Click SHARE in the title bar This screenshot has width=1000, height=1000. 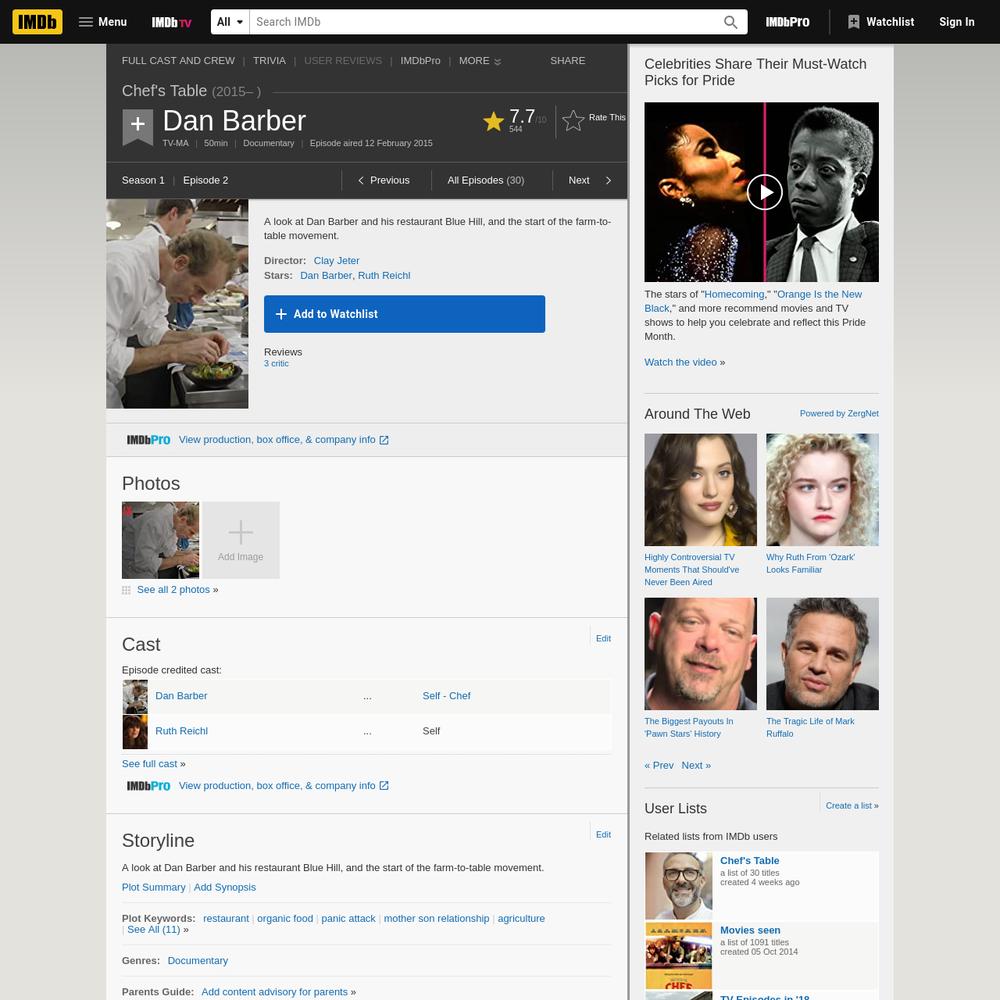(568, 61)
